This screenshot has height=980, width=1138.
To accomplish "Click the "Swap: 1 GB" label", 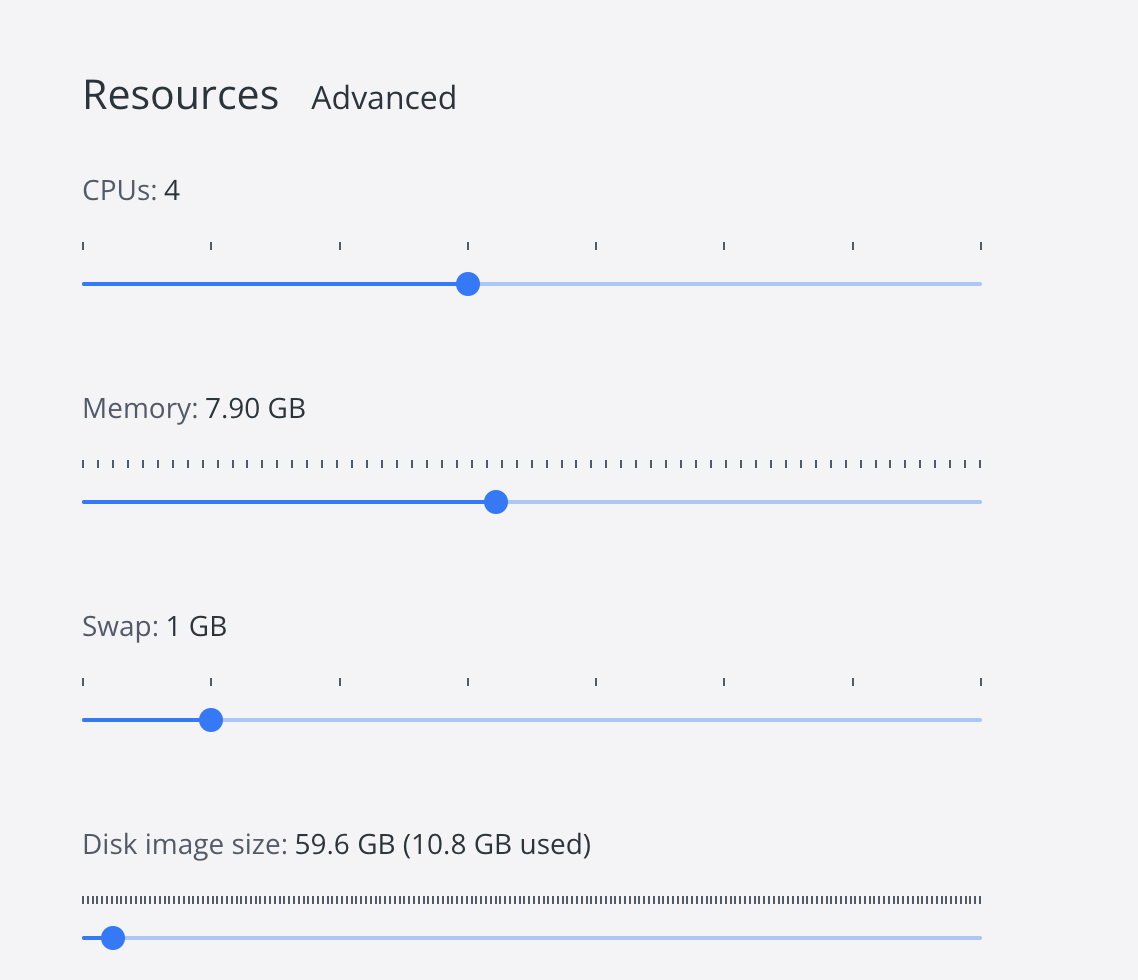I will (x=155, y=627).
